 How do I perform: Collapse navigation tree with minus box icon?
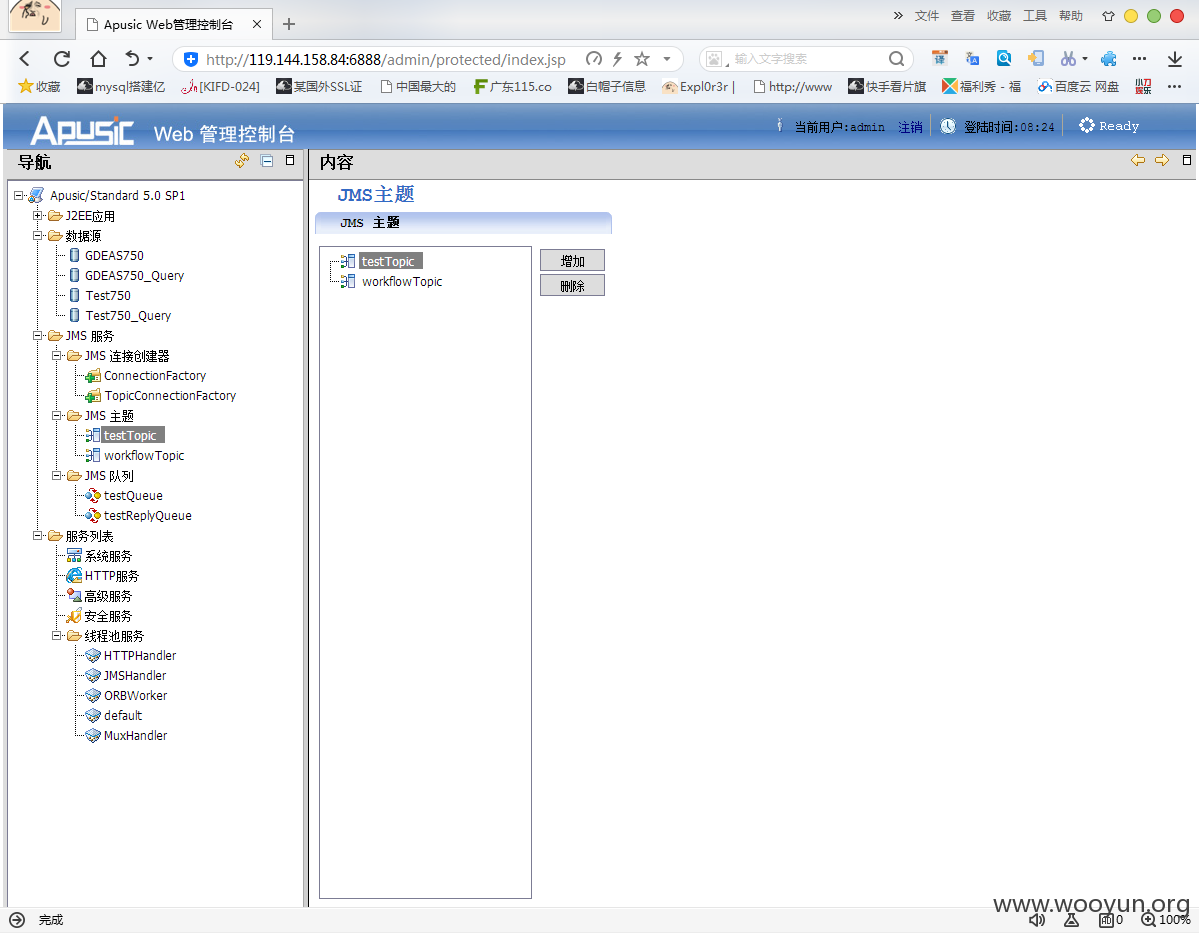pos(267,161)
